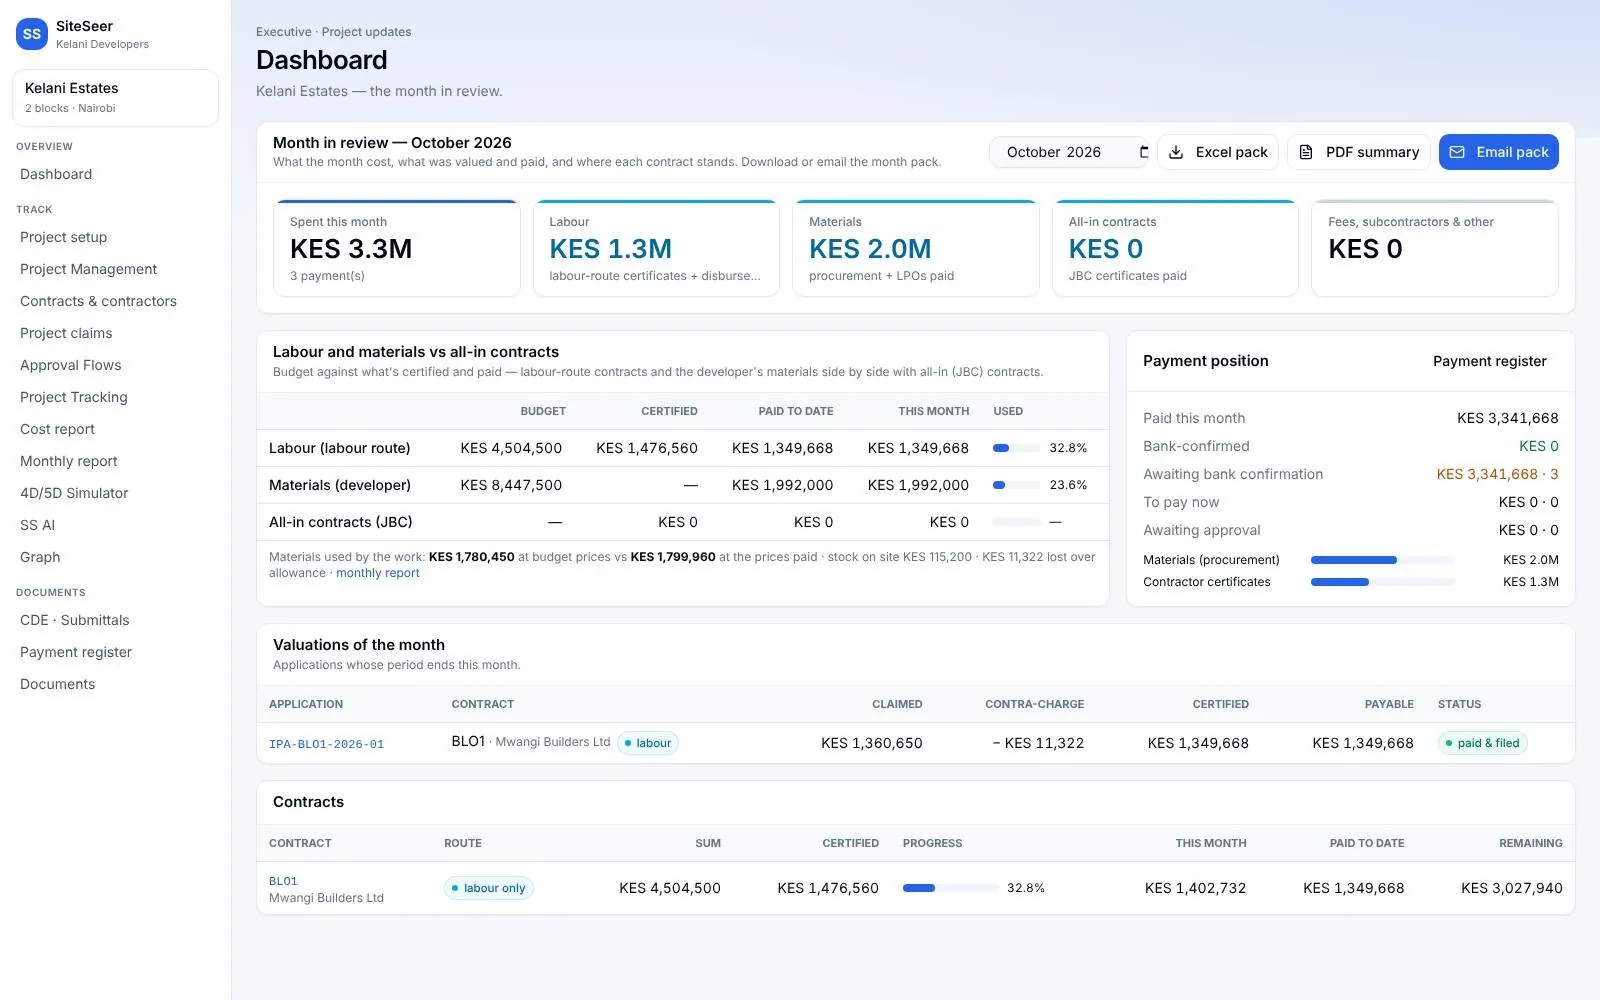Image resolution: width=1600 pixels, height=1000 pixels.
Task: Click the BL01 contract 32.8% progress bar
Action: click(x=950, y=888)
